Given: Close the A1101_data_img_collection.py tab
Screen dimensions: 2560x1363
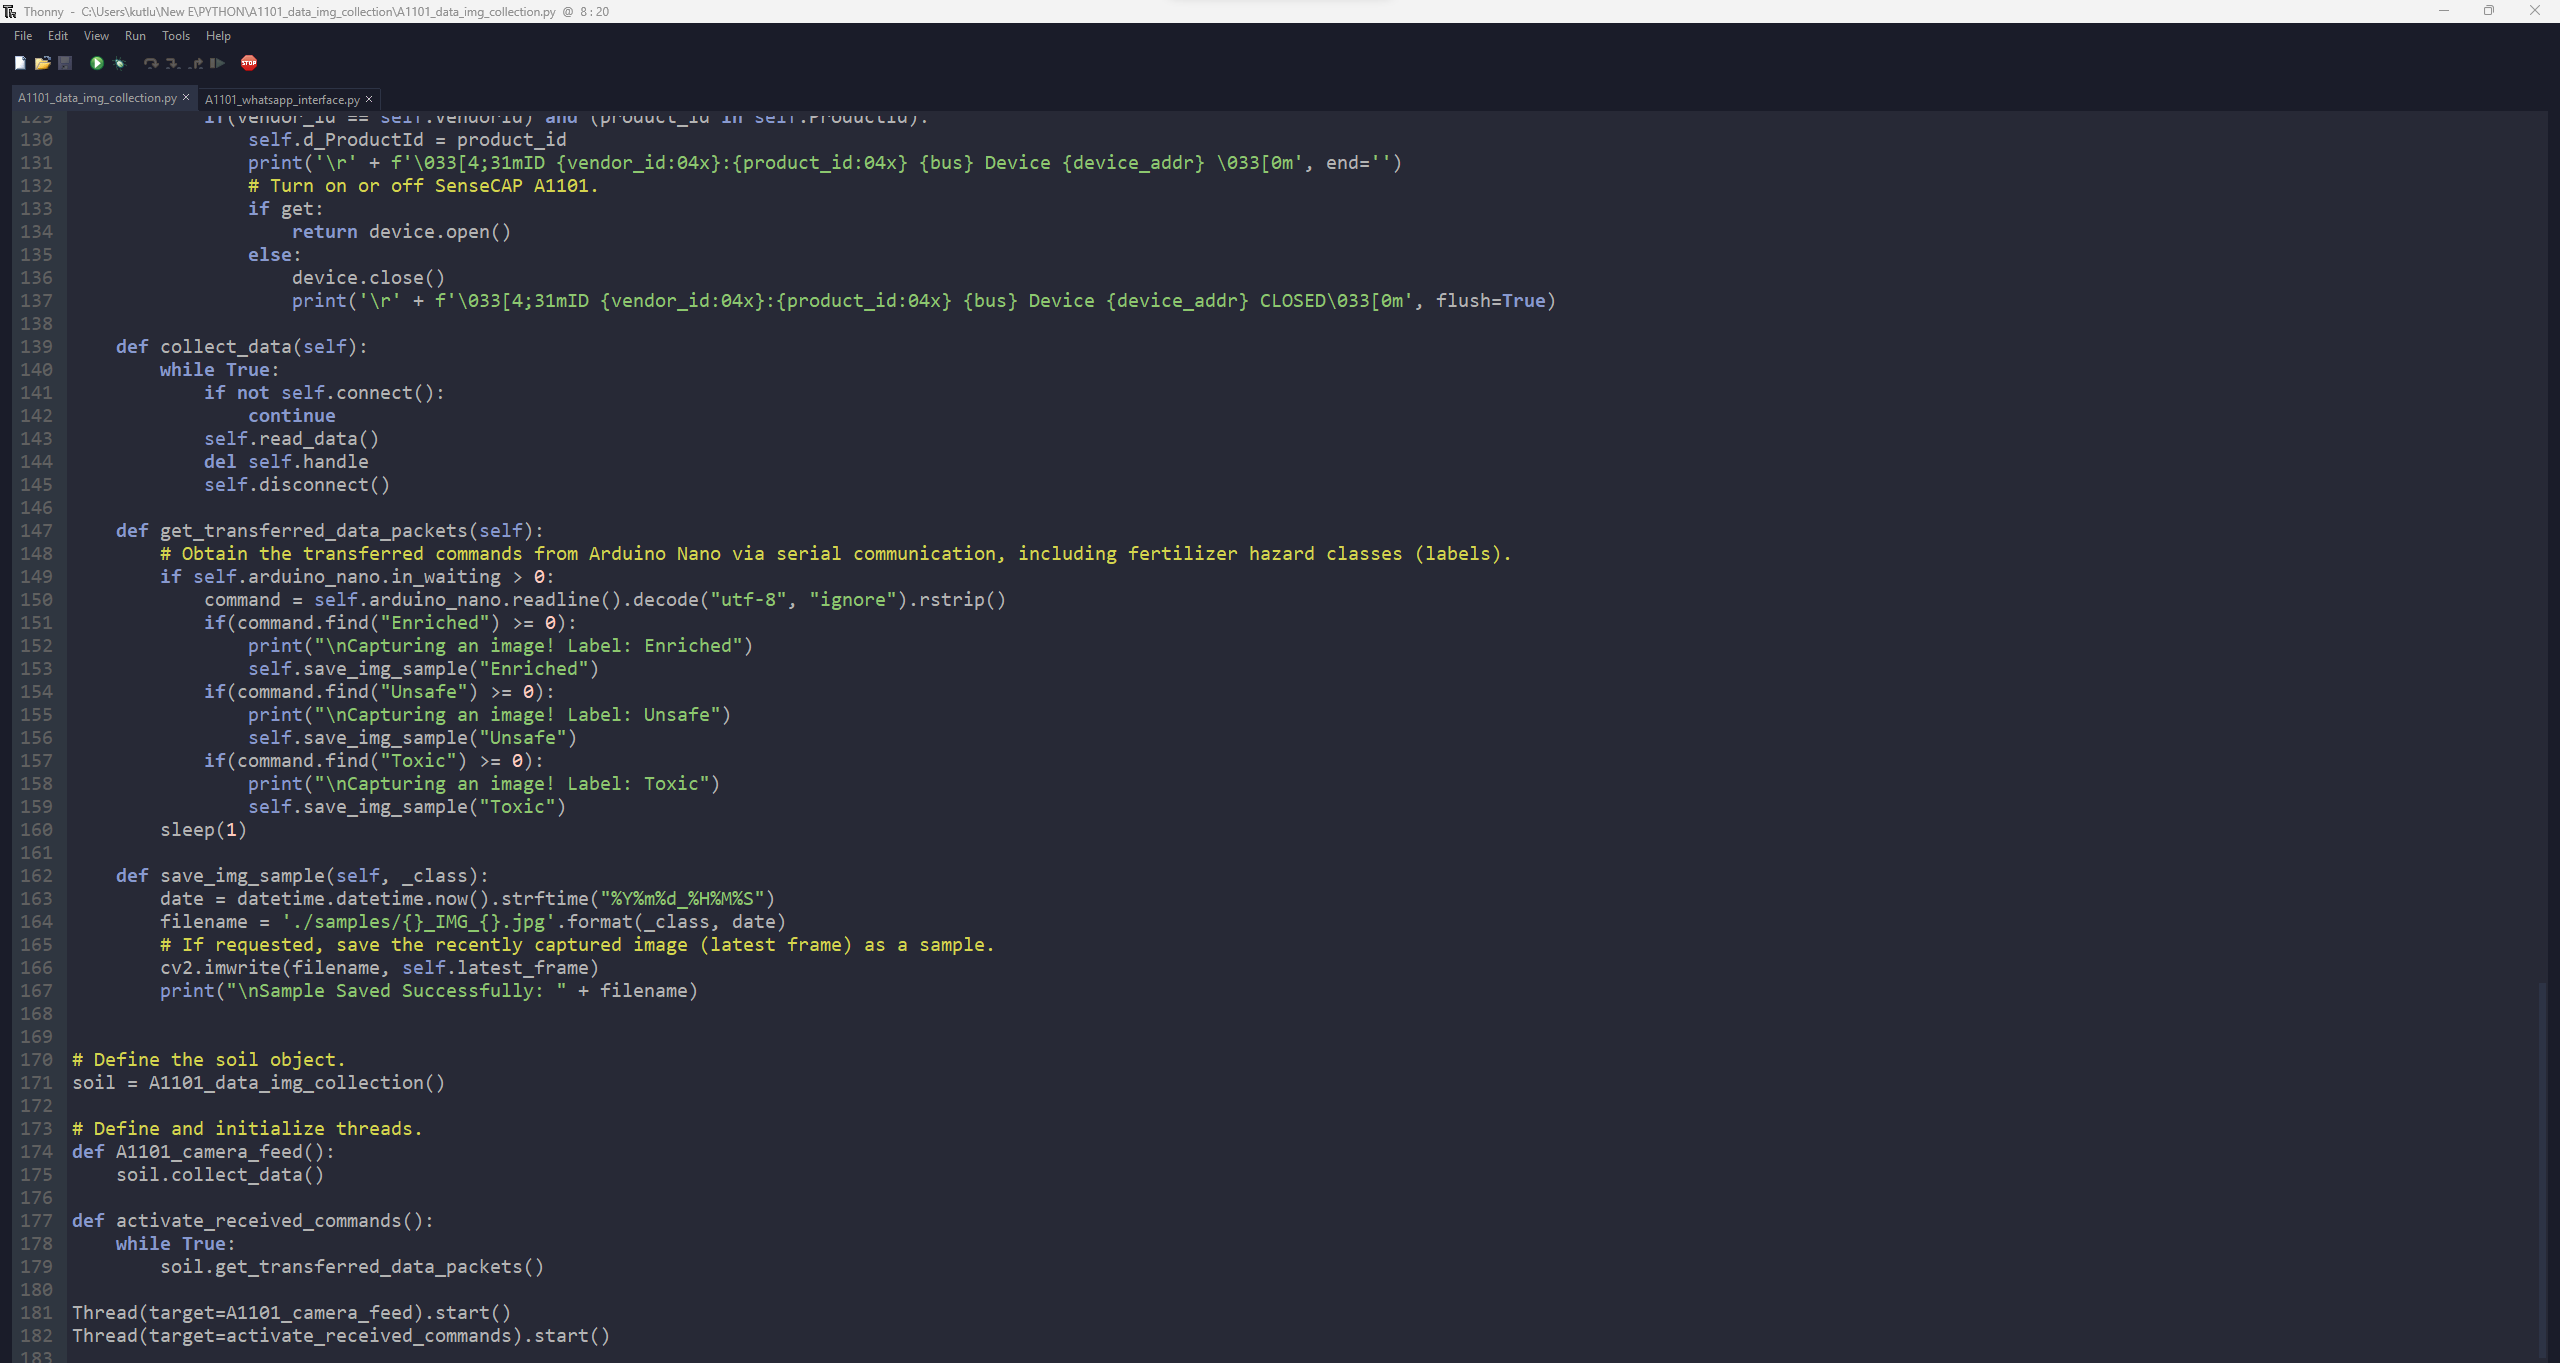Looking at the screenshot, I should click(186, 98).
